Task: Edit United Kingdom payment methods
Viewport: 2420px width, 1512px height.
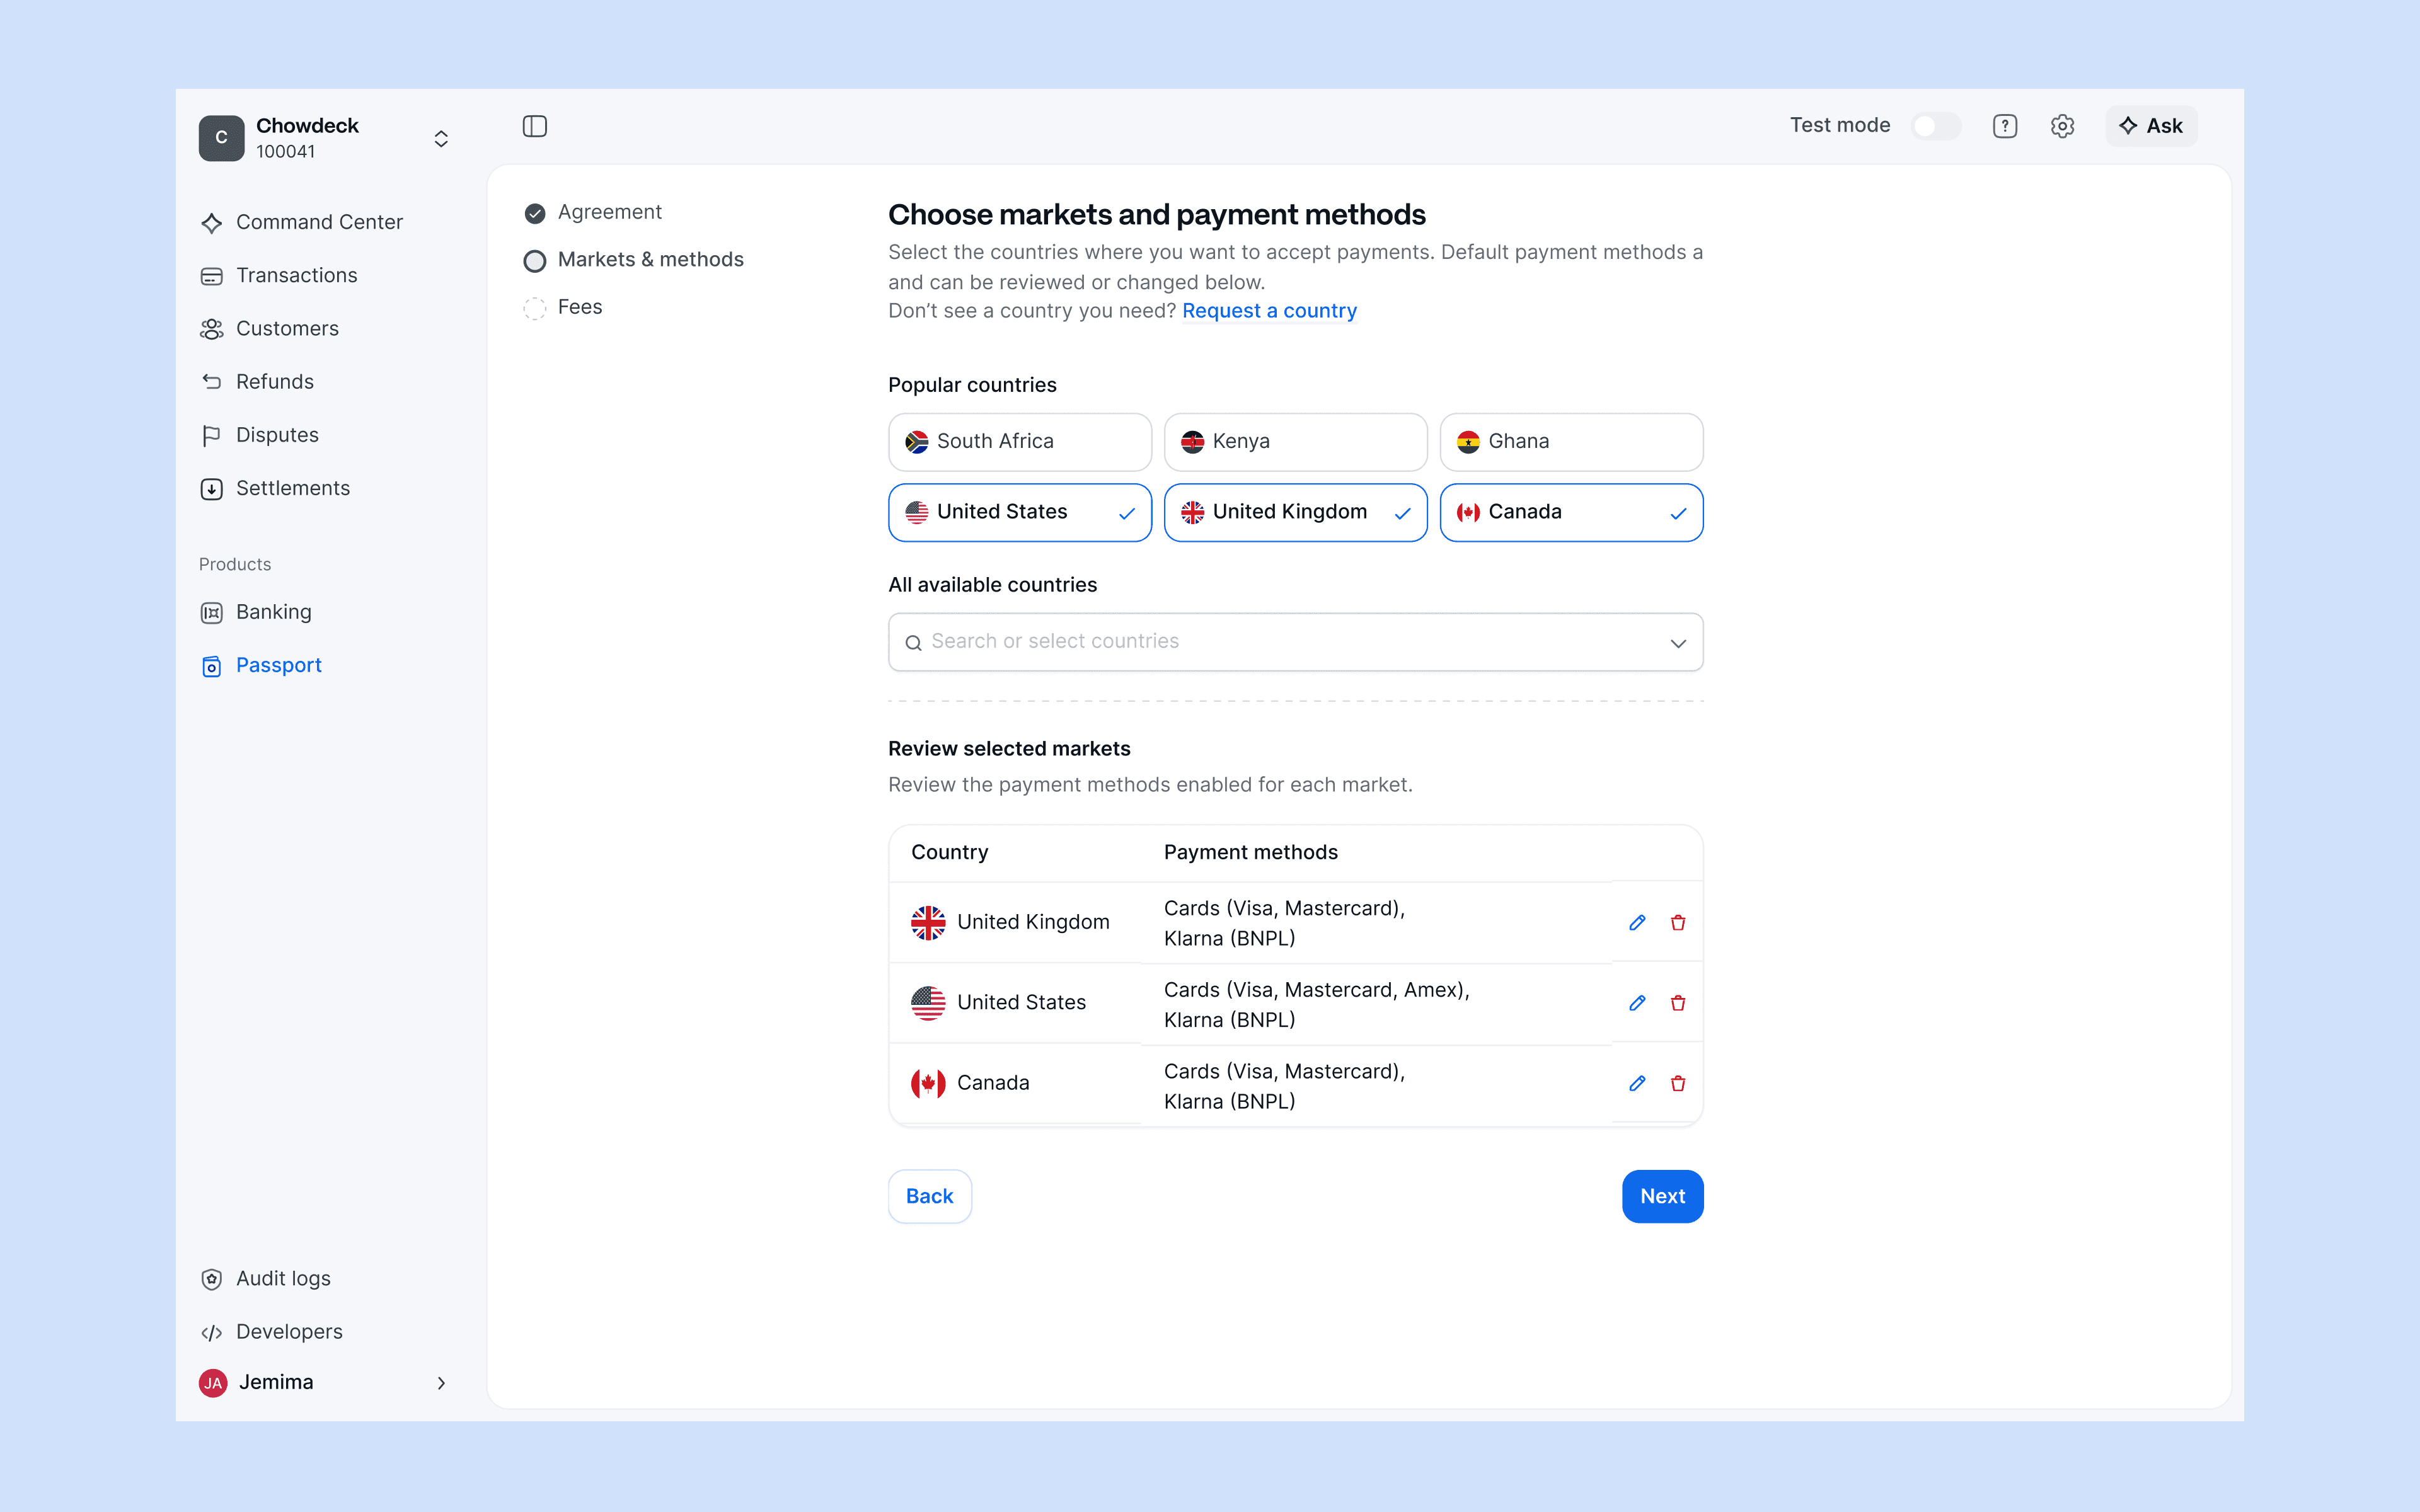Action: (1637, 922)
